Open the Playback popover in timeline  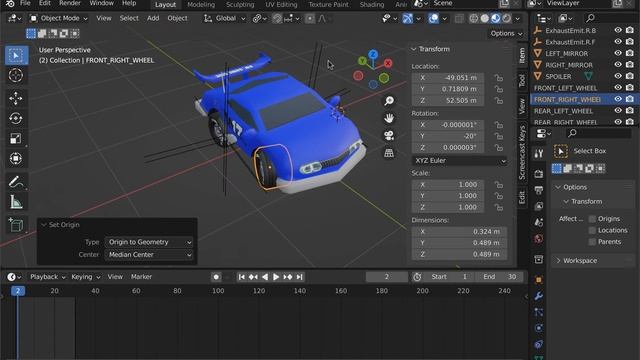47,277
